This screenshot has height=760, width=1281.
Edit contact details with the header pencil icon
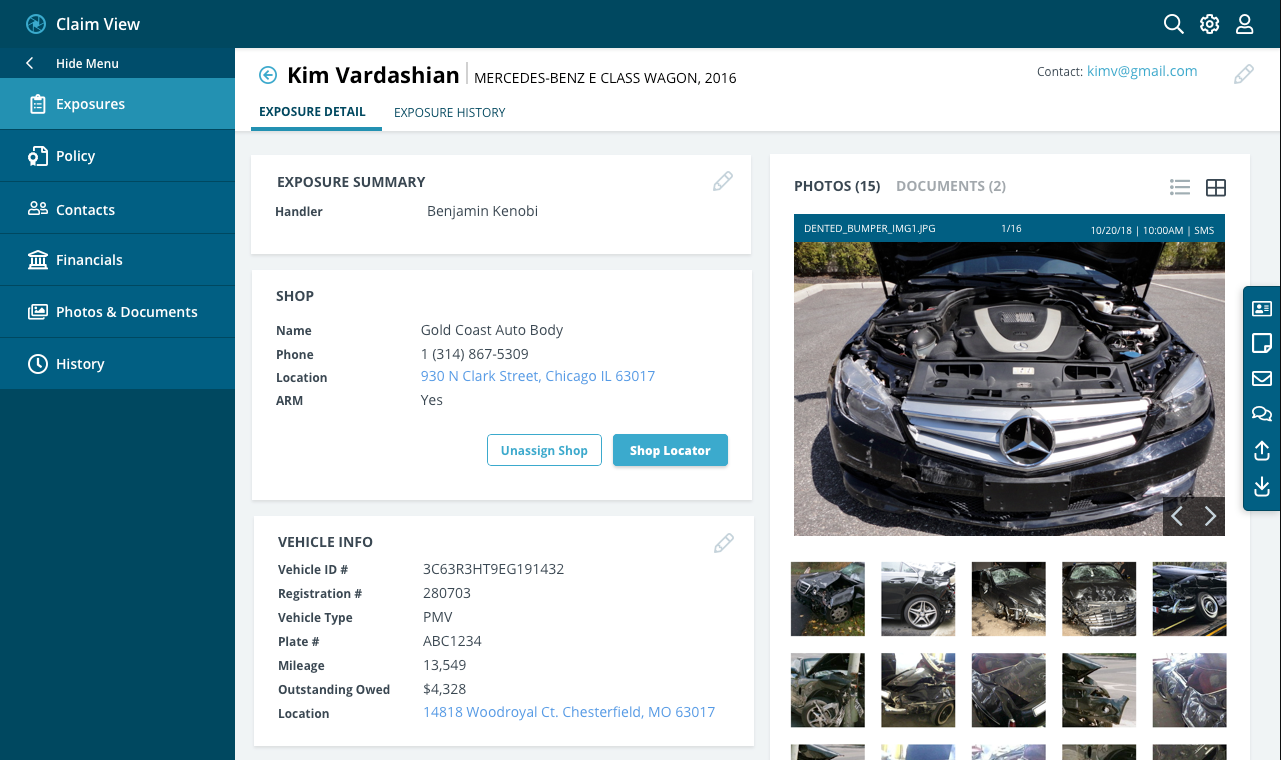click(x=1244, y=74)
